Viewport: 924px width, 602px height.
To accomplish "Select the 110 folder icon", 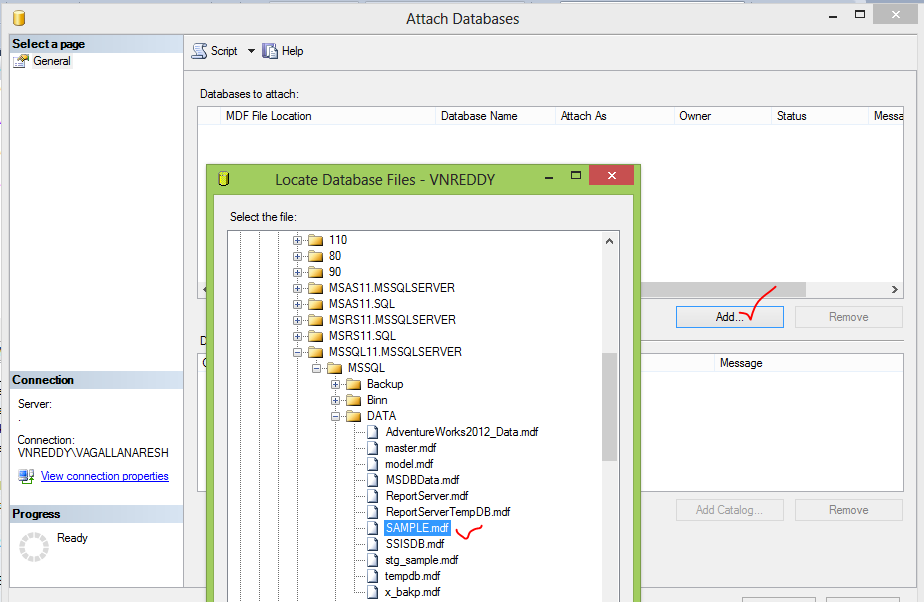I will click(x=316, y=240).
